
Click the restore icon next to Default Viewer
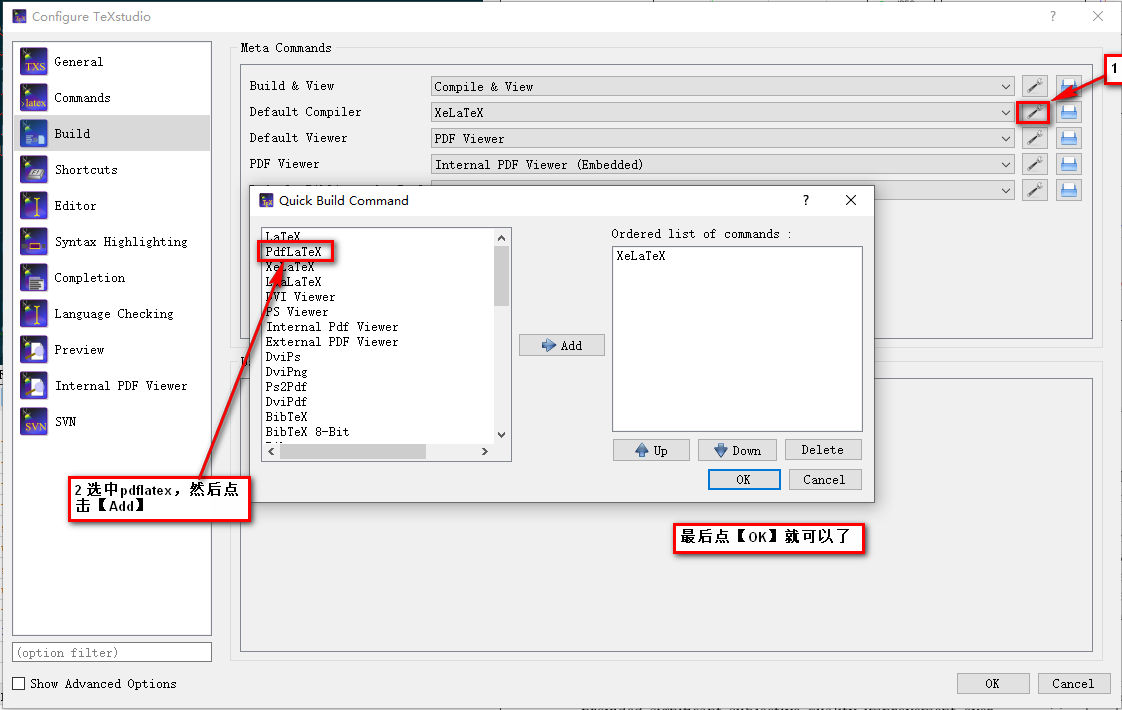pyautogui.click(x=1069, y=138)
